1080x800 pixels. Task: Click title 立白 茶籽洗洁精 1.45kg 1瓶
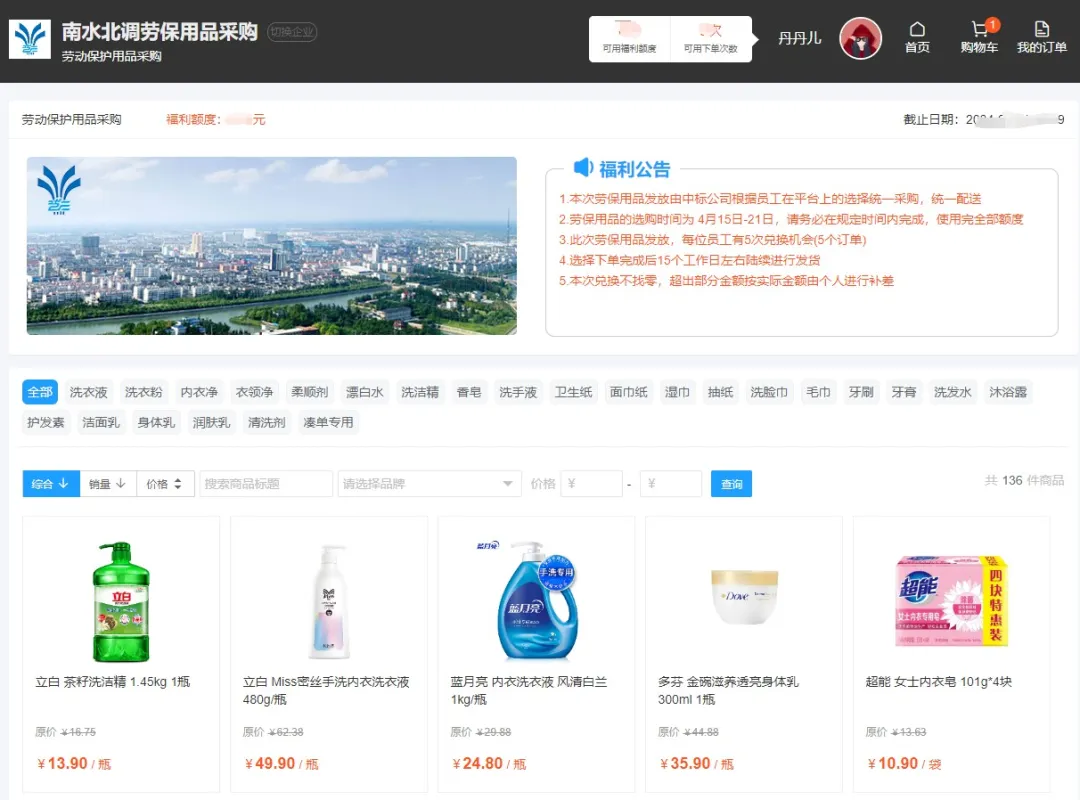click(x=113, y=681)
